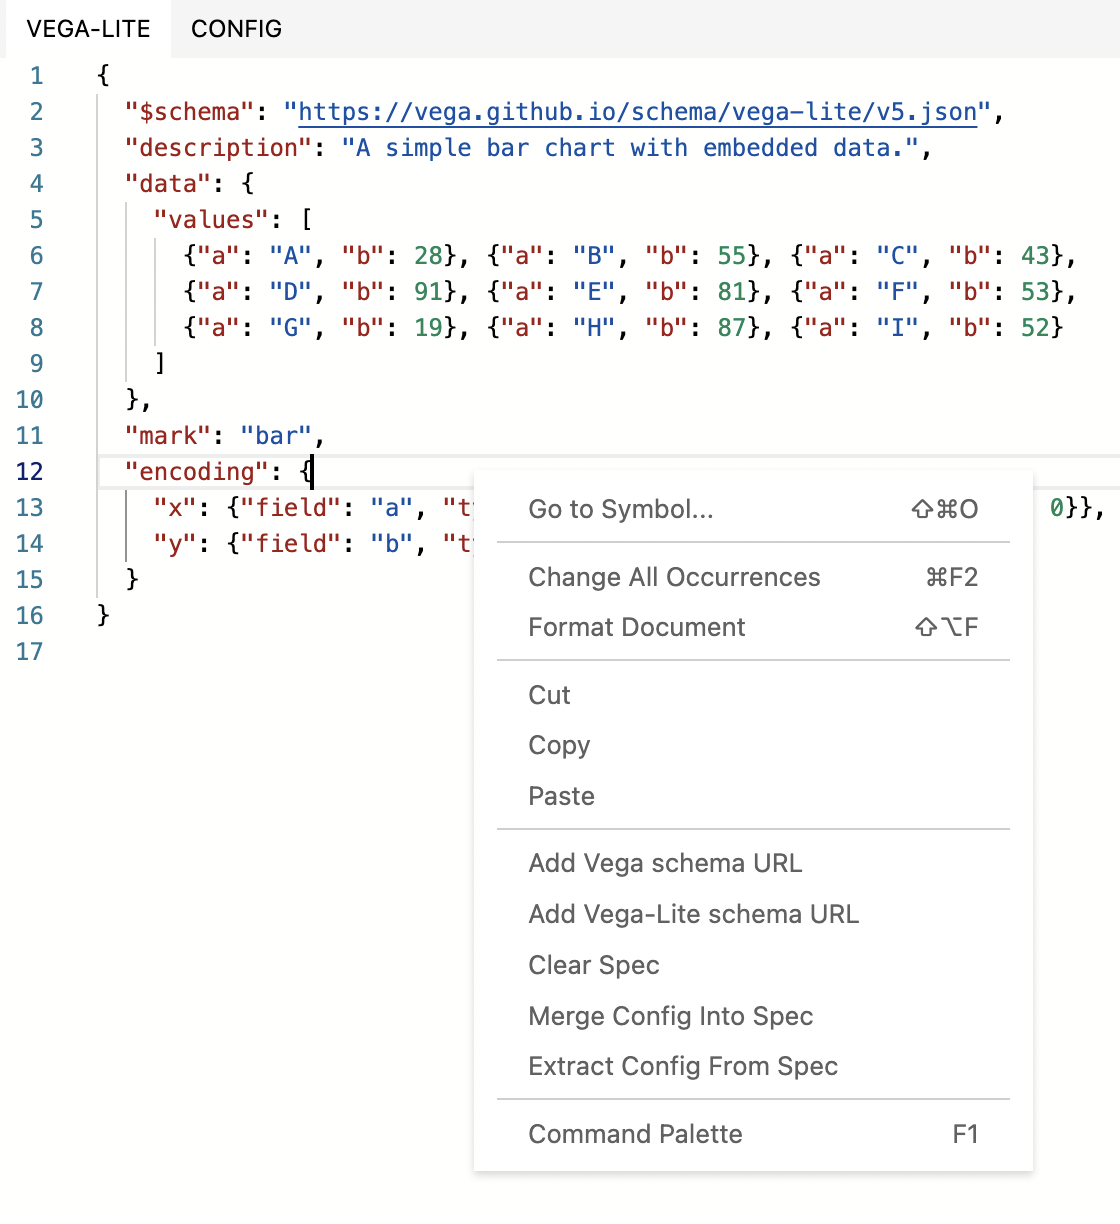Screen dimensions: 1120x1224
Task: Click Format Document in context menu
Action: click(636, 627)
